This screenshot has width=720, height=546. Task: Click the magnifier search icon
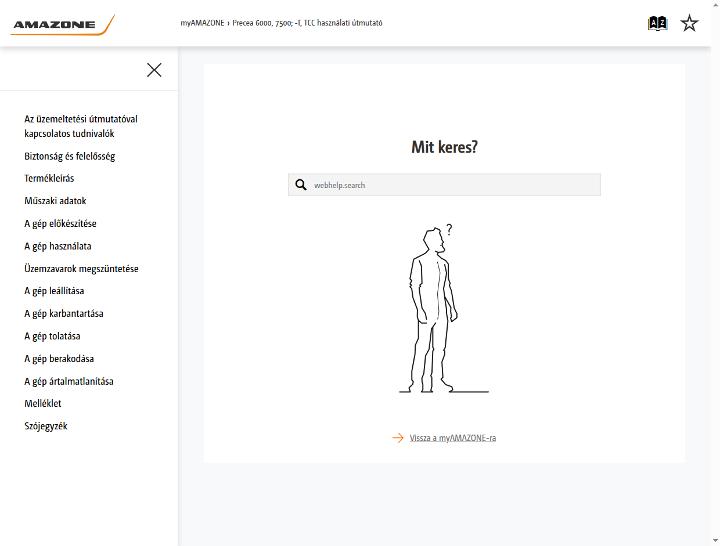pos(301,185)
